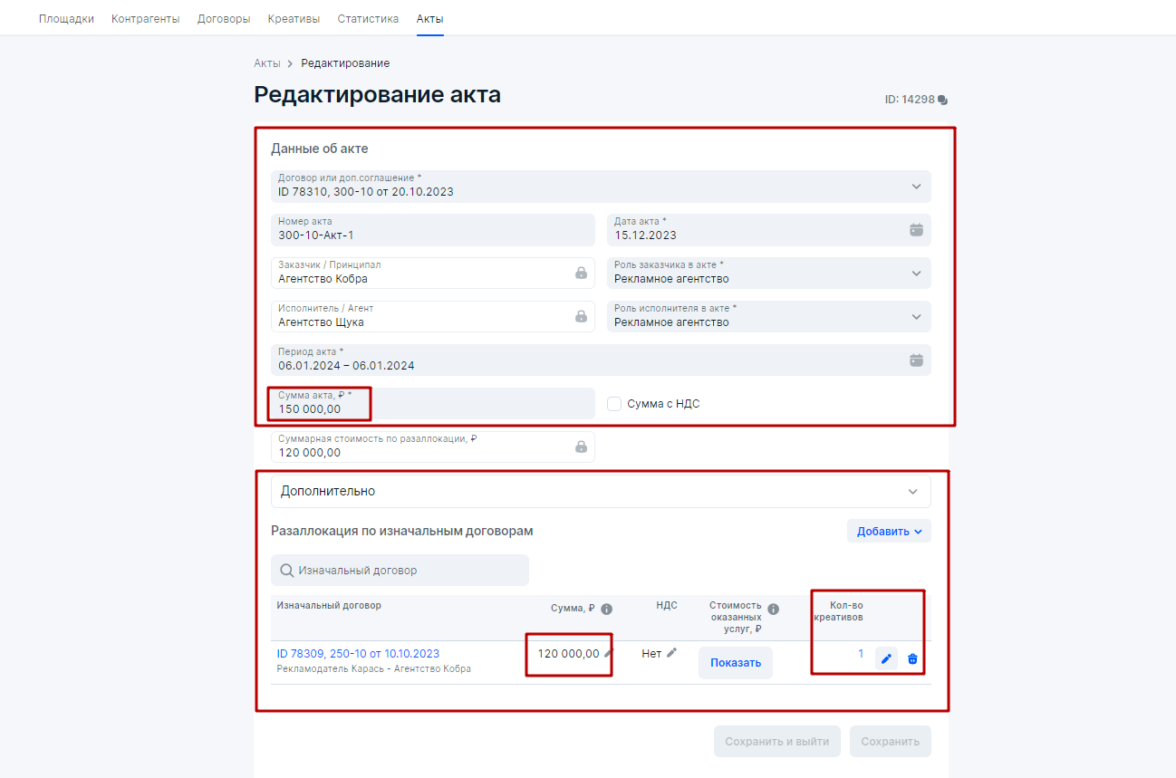The width and height of the screenshot is (1176, 778).
Task: Click the info icon near Стоимость оказанных услуг
Action: point(773,609)
